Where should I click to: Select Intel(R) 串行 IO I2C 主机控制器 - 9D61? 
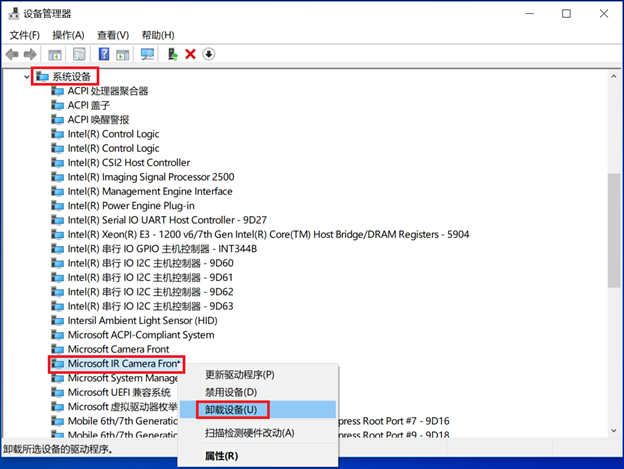(150, 277)
